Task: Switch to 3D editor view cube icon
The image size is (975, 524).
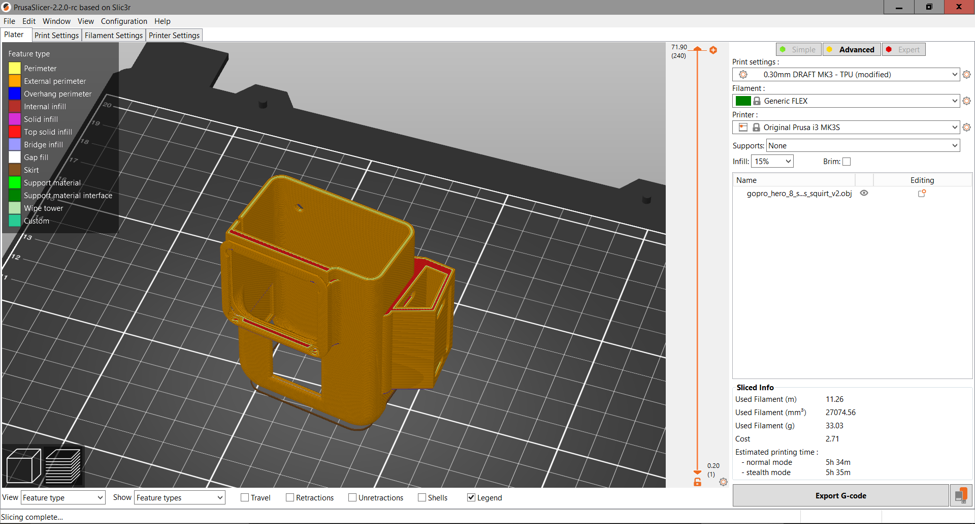Action: pos(23,466)
